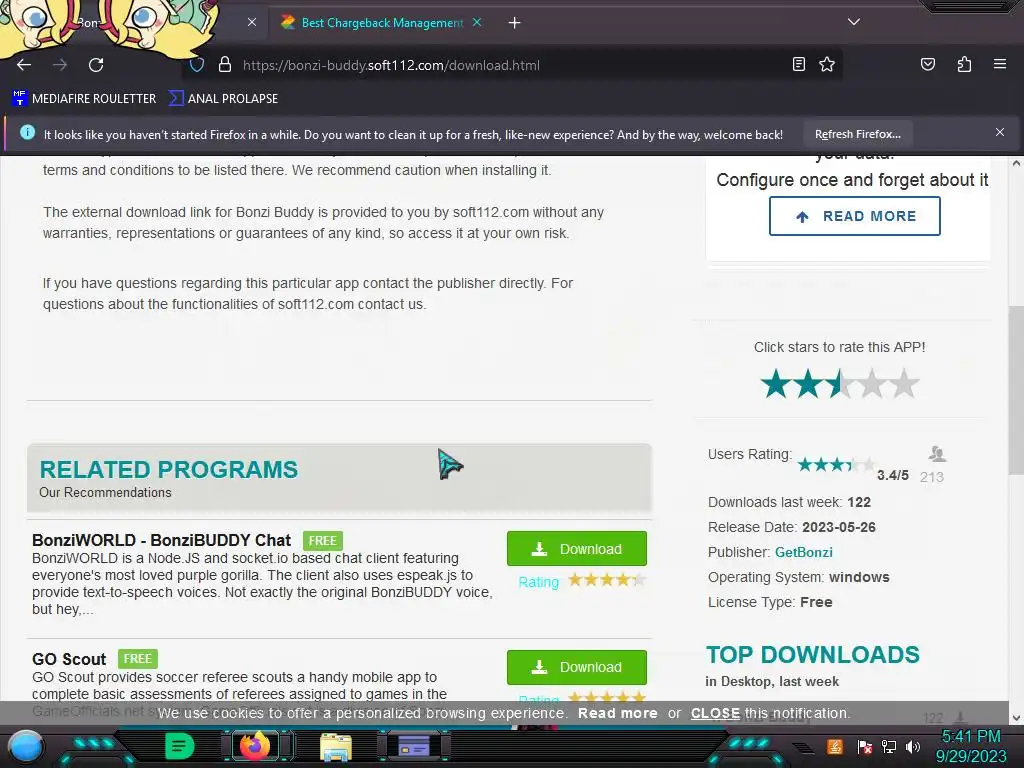This screenshot has width=1024, height=768.
Task: Click CLOSE in cookie notification
Action: pyautogui.click(x=715, y=713)
